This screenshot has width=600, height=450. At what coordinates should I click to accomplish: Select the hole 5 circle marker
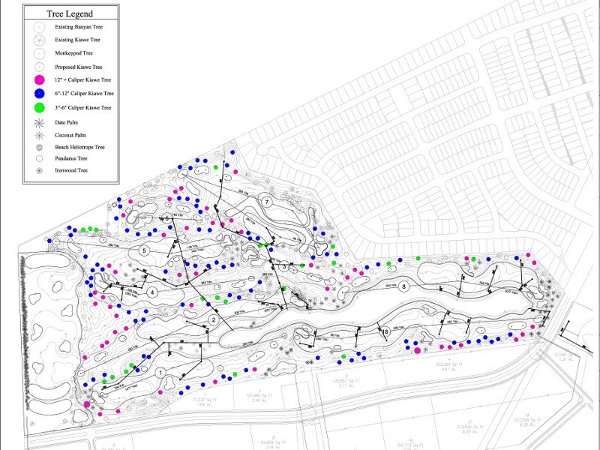145,250
